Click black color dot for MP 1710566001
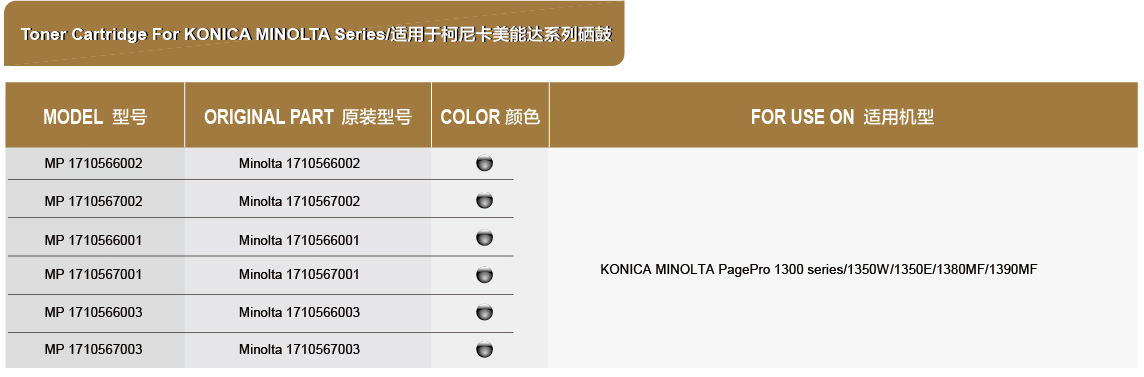The height and width of the screenshot is (377, 1144). (x=484, y=238)
